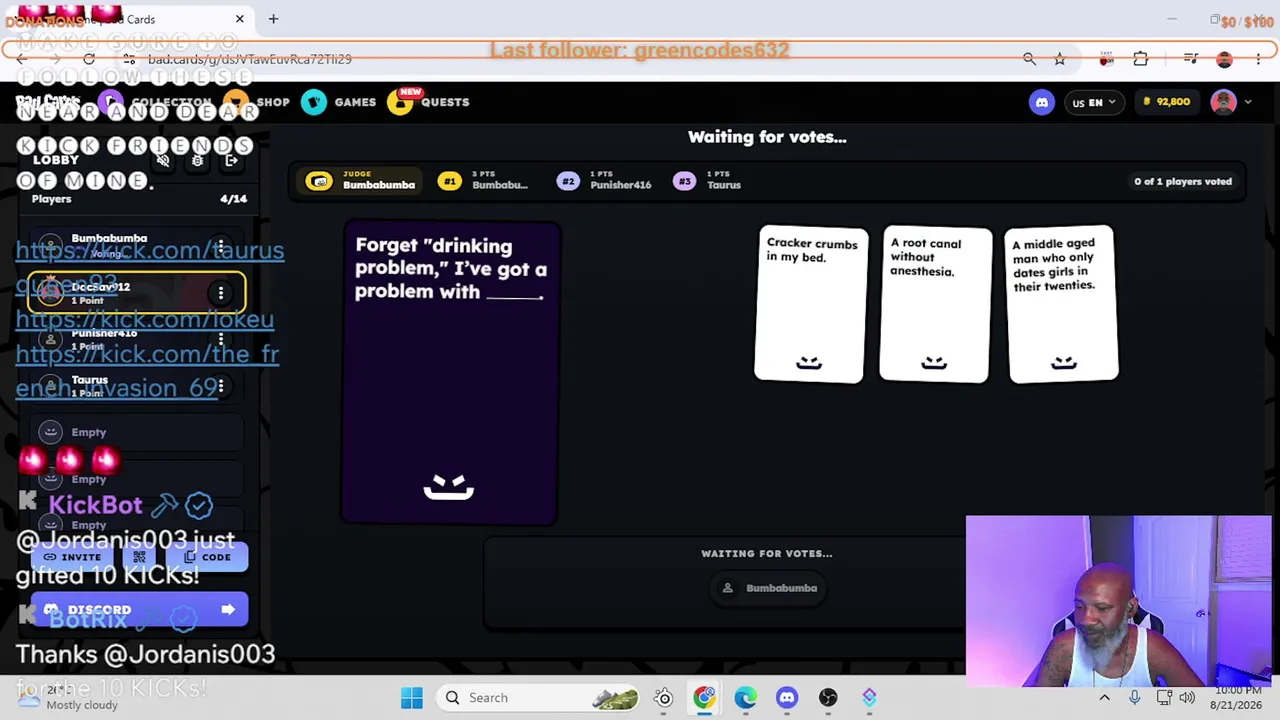The height and width of the screenshot is (720, 1280).
Task: Launch Microsoft Edge from the taskbar
Action: (746, 697)
